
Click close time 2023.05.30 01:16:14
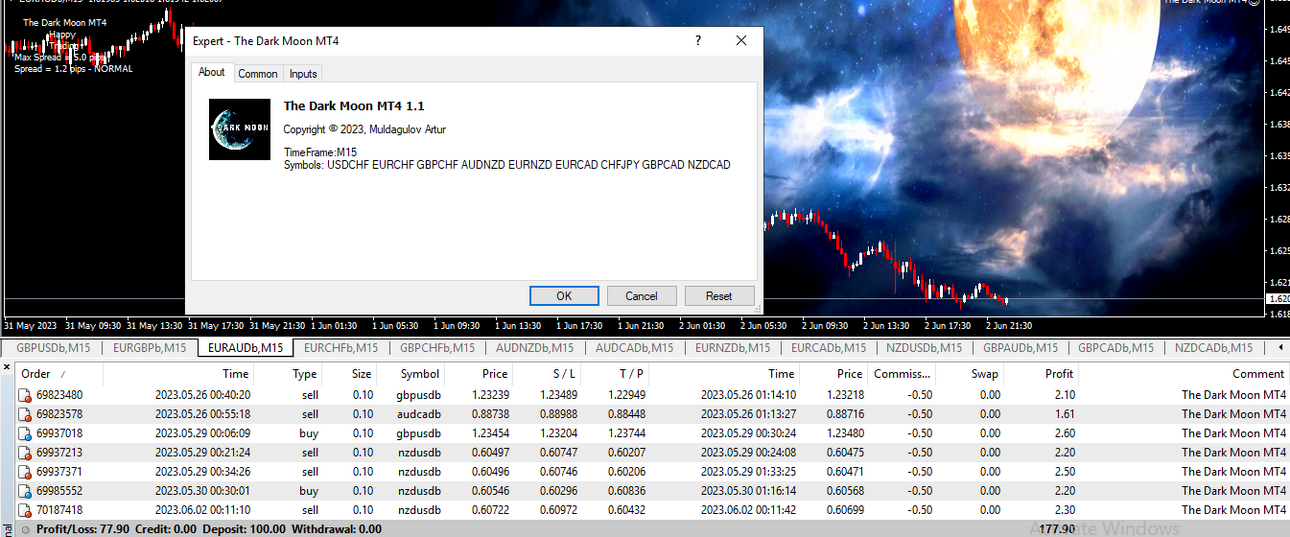[x=748, y=491]
